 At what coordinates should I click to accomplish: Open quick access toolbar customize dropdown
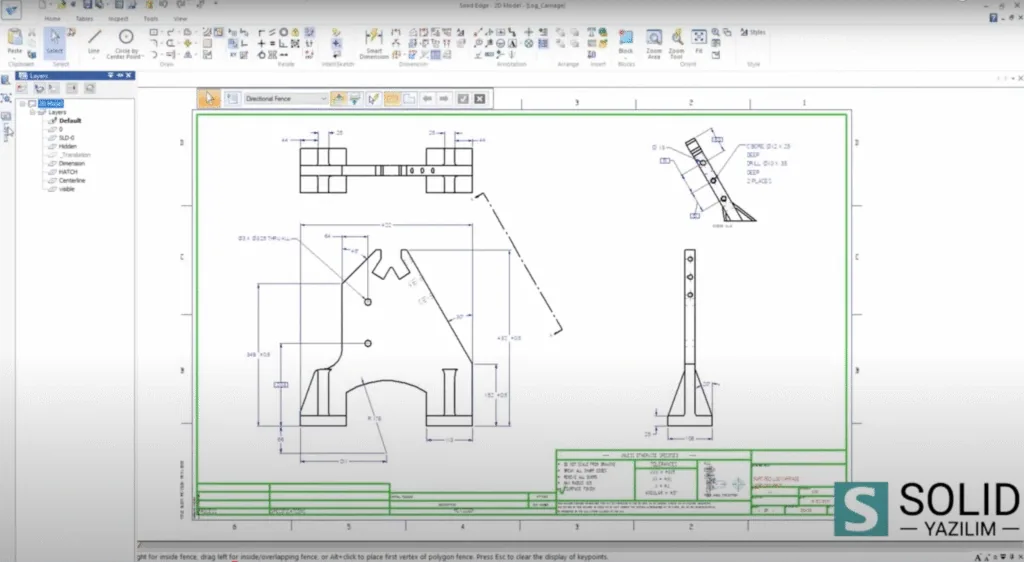click(x=216, y=5)
